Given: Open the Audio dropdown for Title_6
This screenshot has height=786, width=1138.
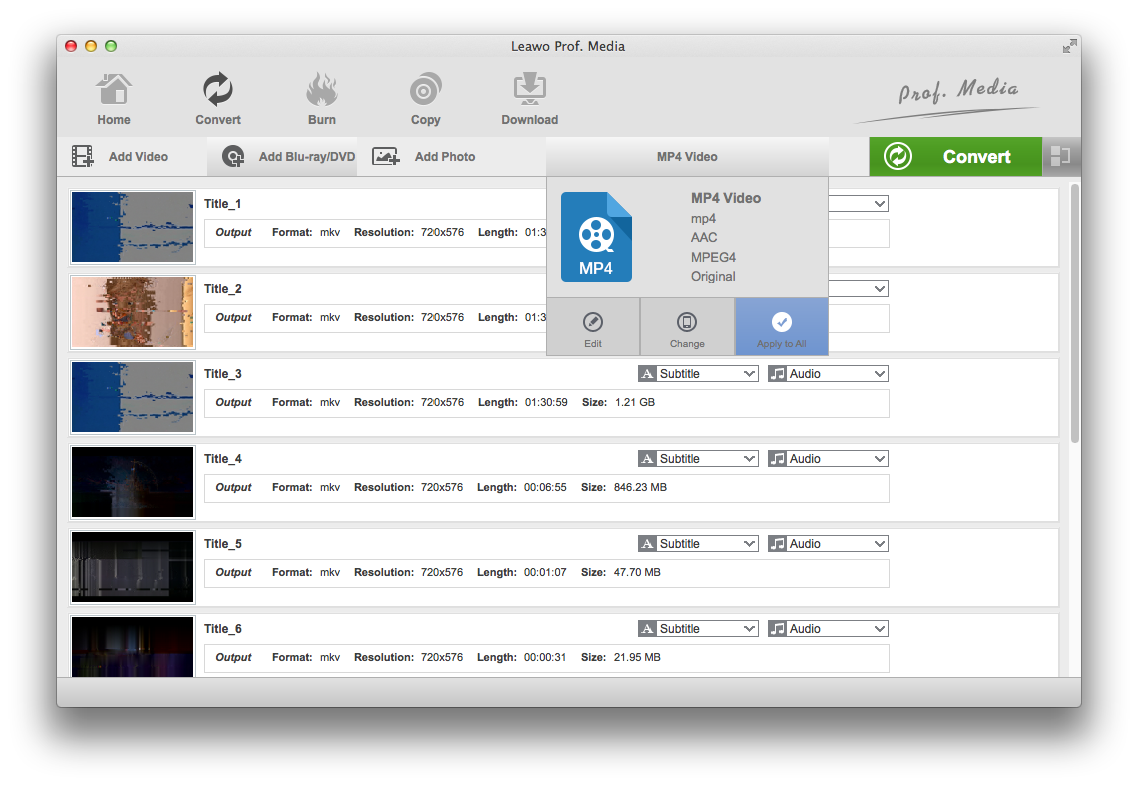Looking at the screenshot, I should pyautogui.click(x=828, y=629).
